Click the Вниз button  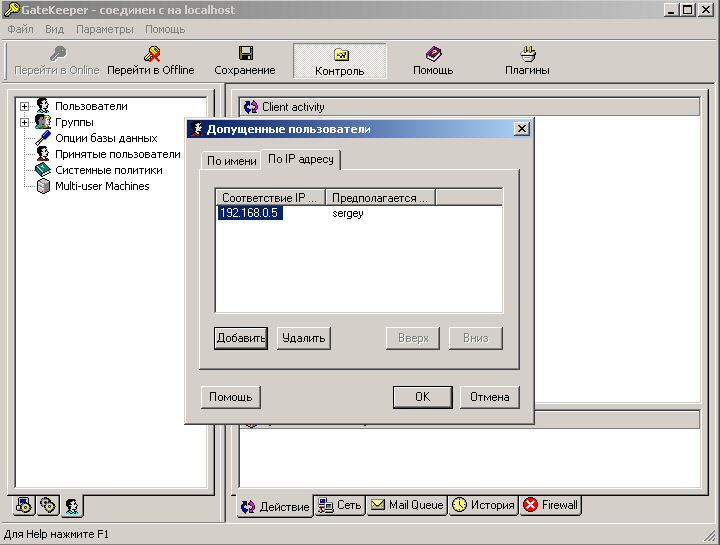pyautogui.click(x=476, y=338)
